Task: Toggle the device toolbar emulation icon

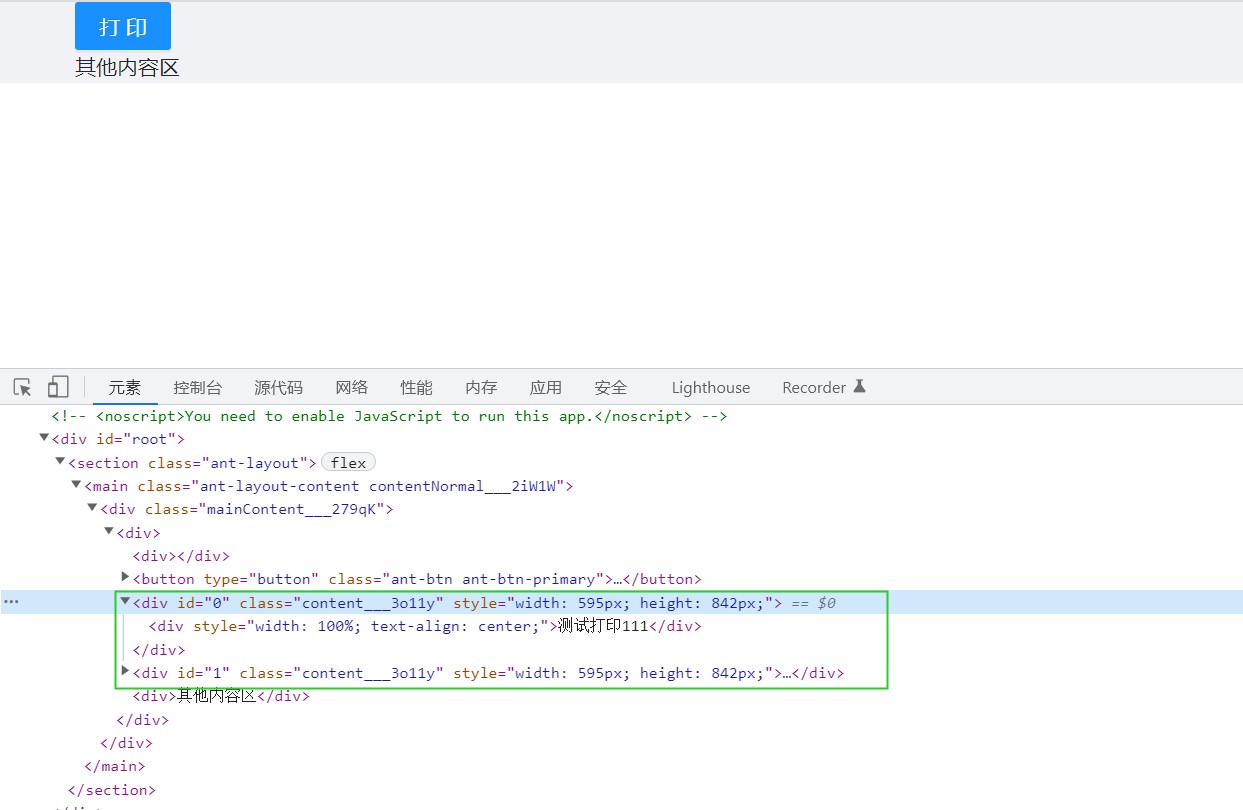Action: coord(57,386)
